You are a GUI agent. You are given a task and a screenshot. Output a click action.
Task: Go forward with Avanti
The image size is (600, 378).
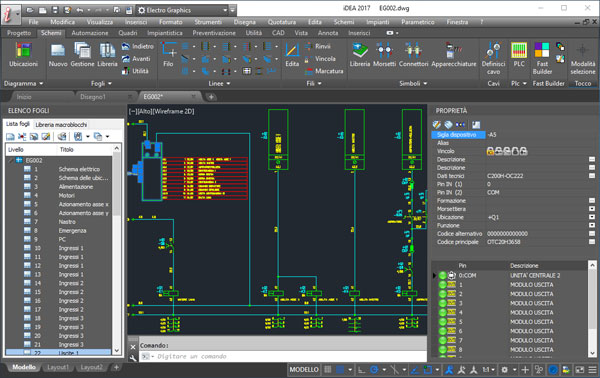click(136, 59)
